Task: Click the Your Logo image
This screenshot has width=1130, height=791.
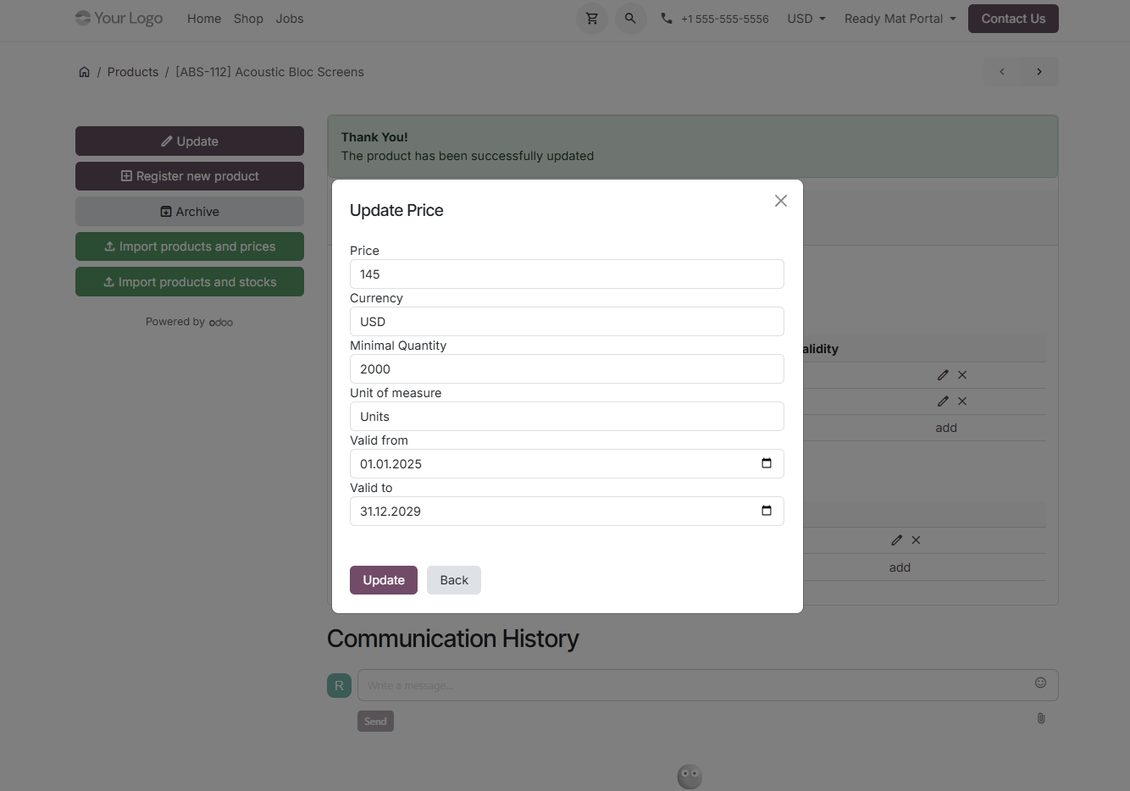Action: pos(119,18)
